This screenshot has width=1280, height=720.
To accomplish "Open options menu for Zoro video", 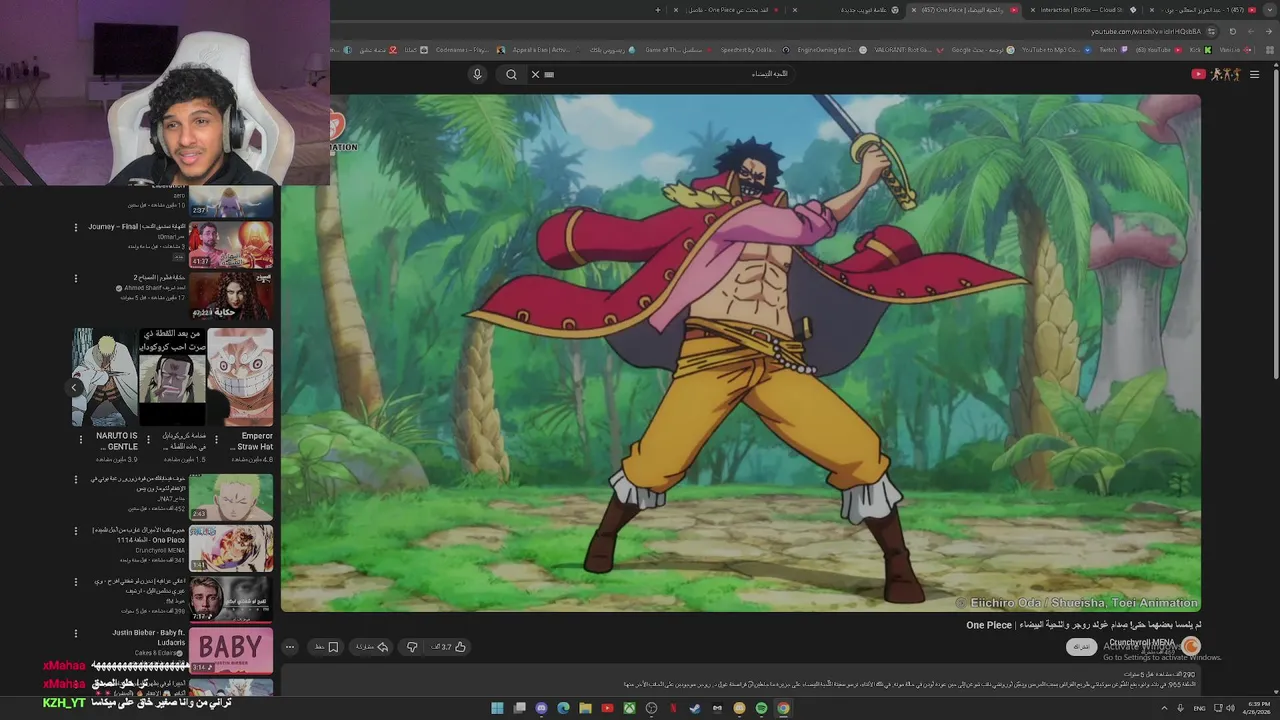I will pyautogui.click(x=75, y=480).
